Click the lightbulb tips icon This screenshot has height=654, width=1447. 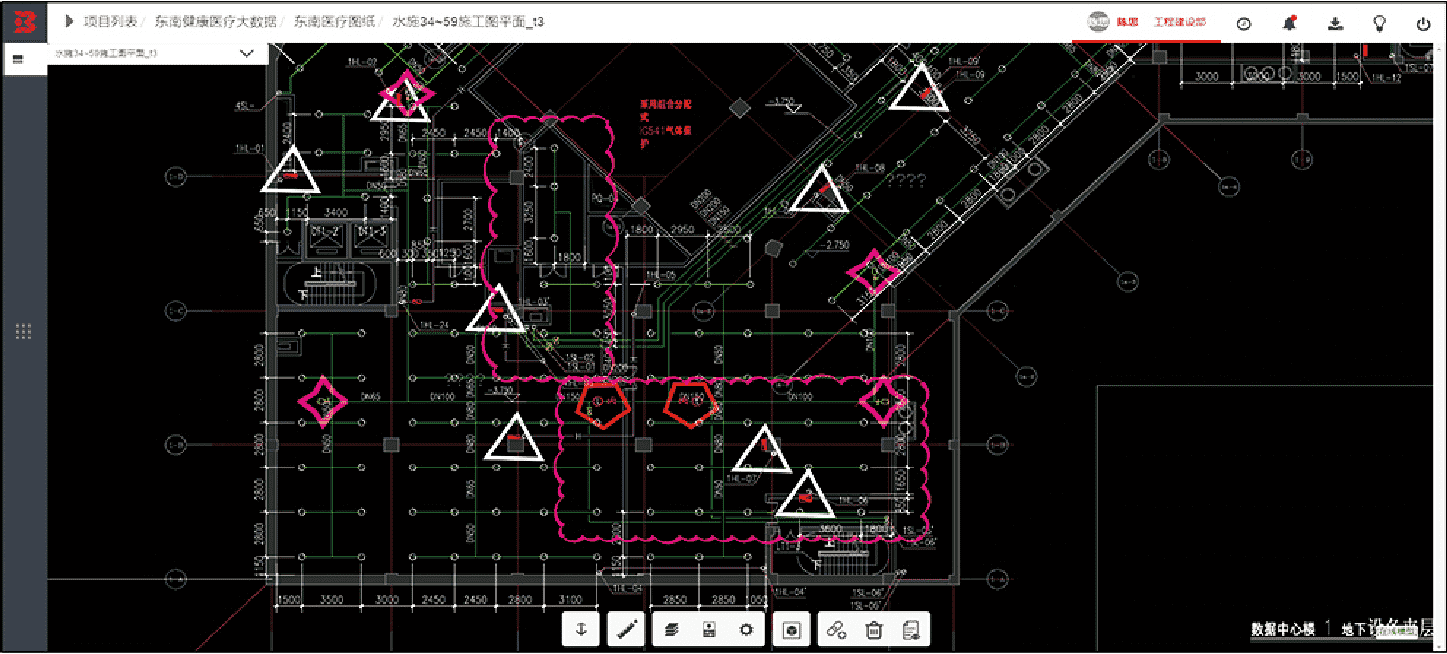tap(1379, 23)
